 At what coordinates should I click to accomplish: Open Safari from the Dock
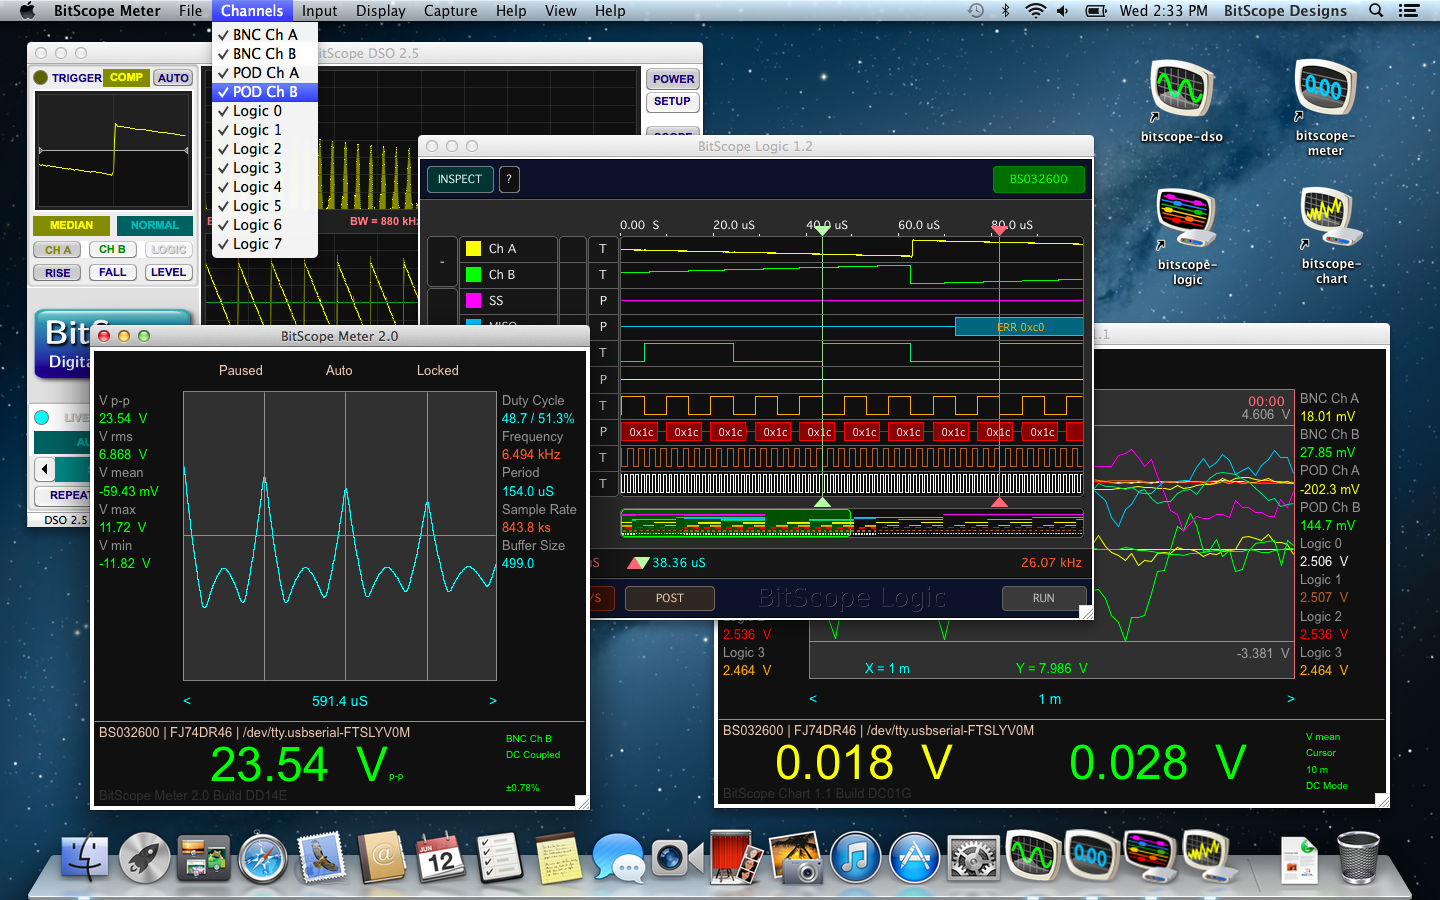pos(263,857)
